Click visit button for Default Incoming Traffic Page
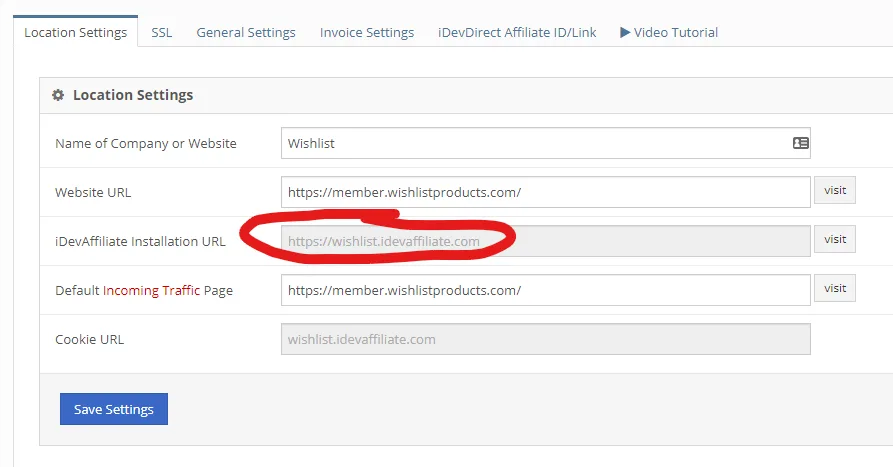 coord(834,288)
